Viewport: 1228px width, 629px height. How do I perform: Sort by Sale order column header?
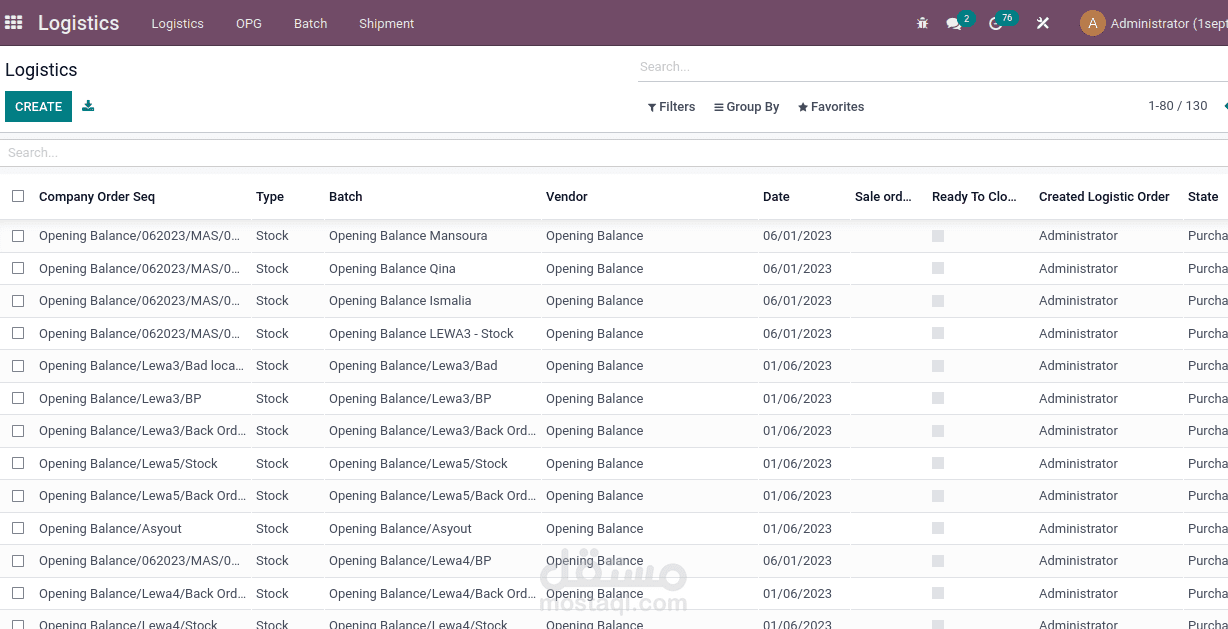pos(883,197)
